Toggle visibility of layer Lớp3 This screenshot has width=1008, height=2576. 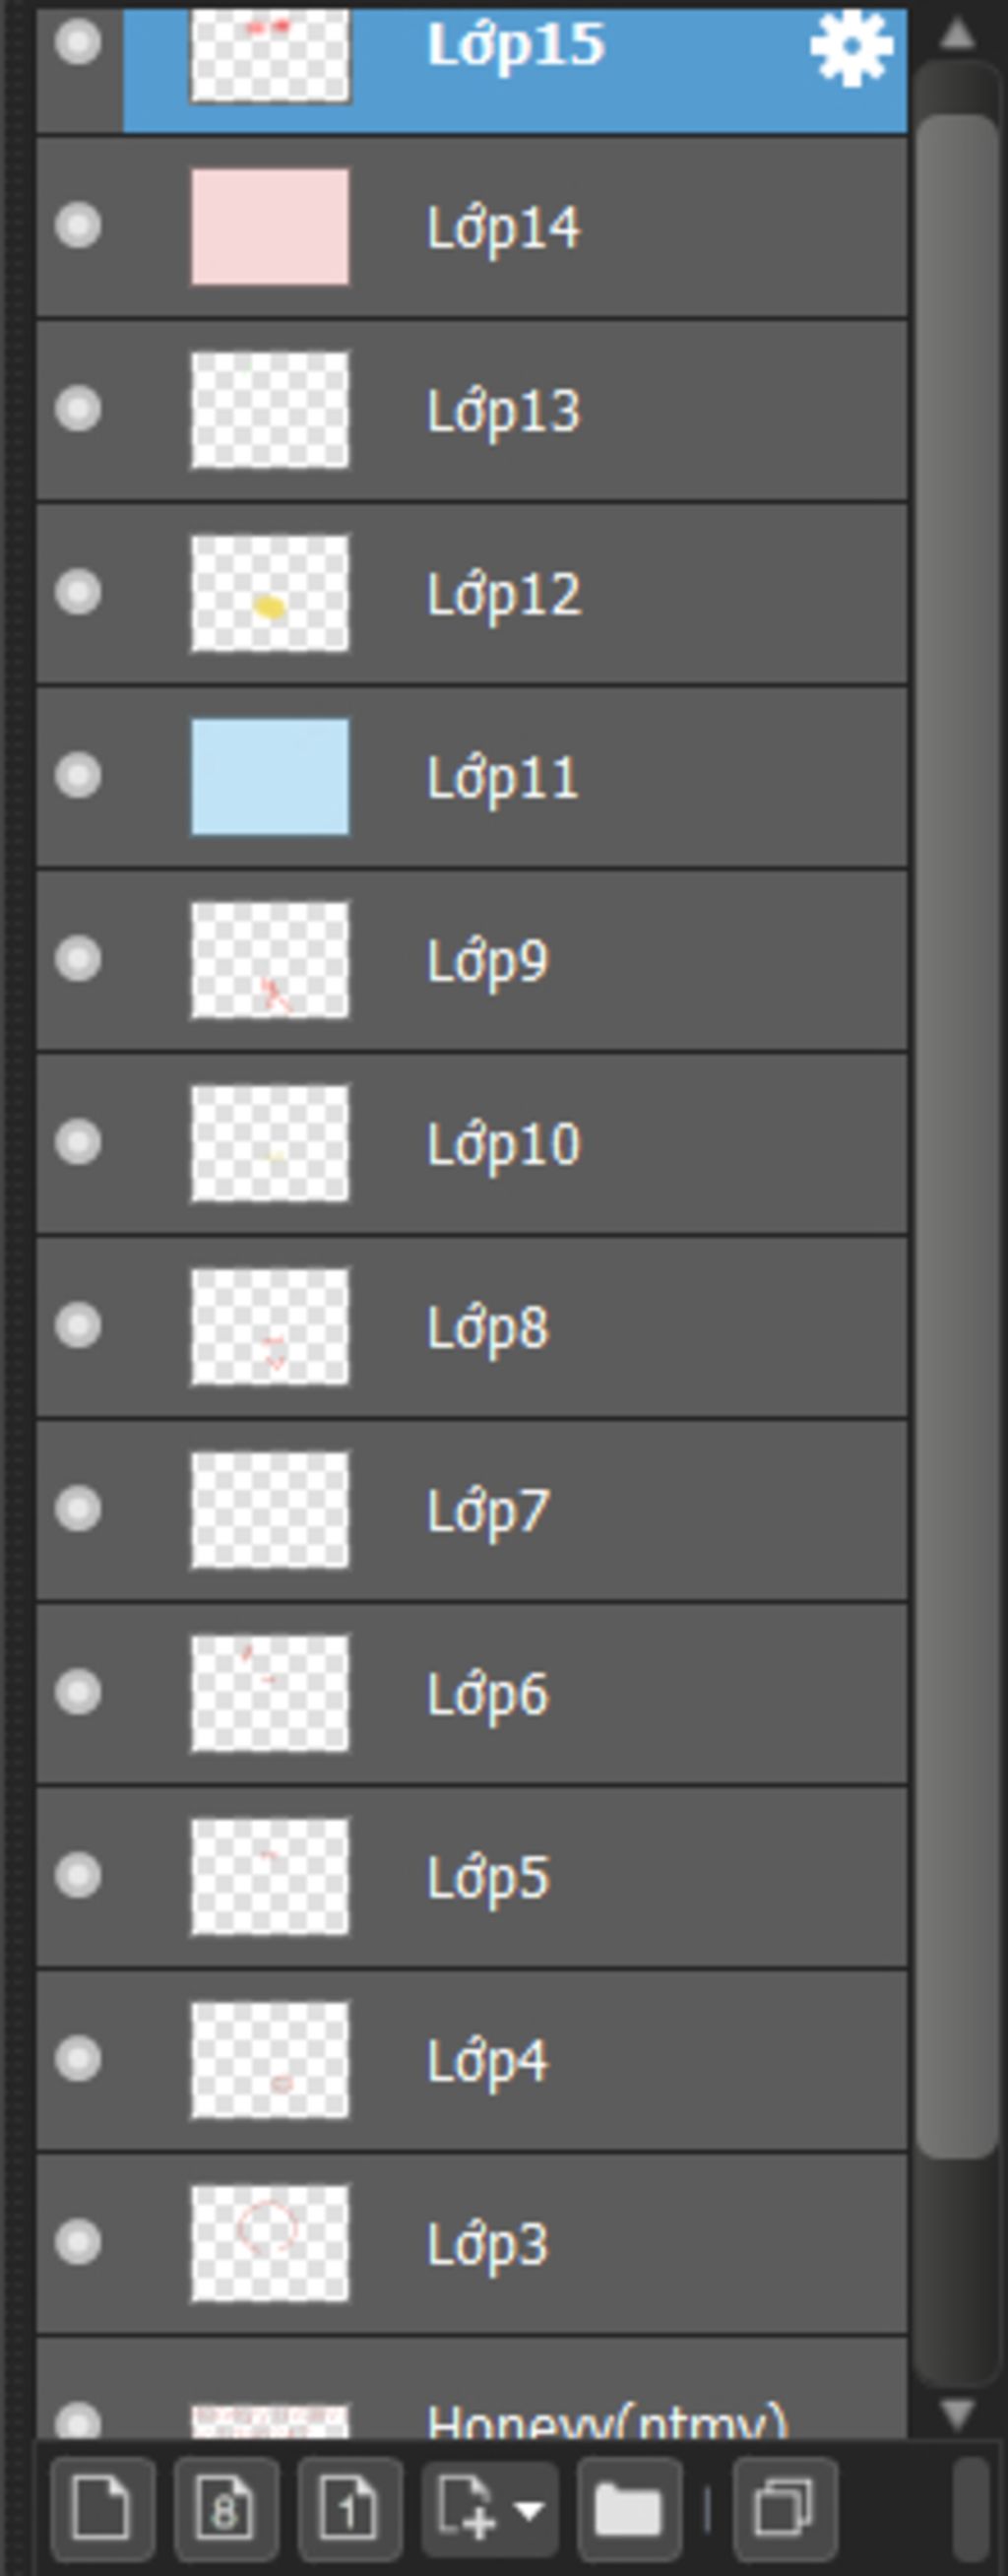[78, 2242]
